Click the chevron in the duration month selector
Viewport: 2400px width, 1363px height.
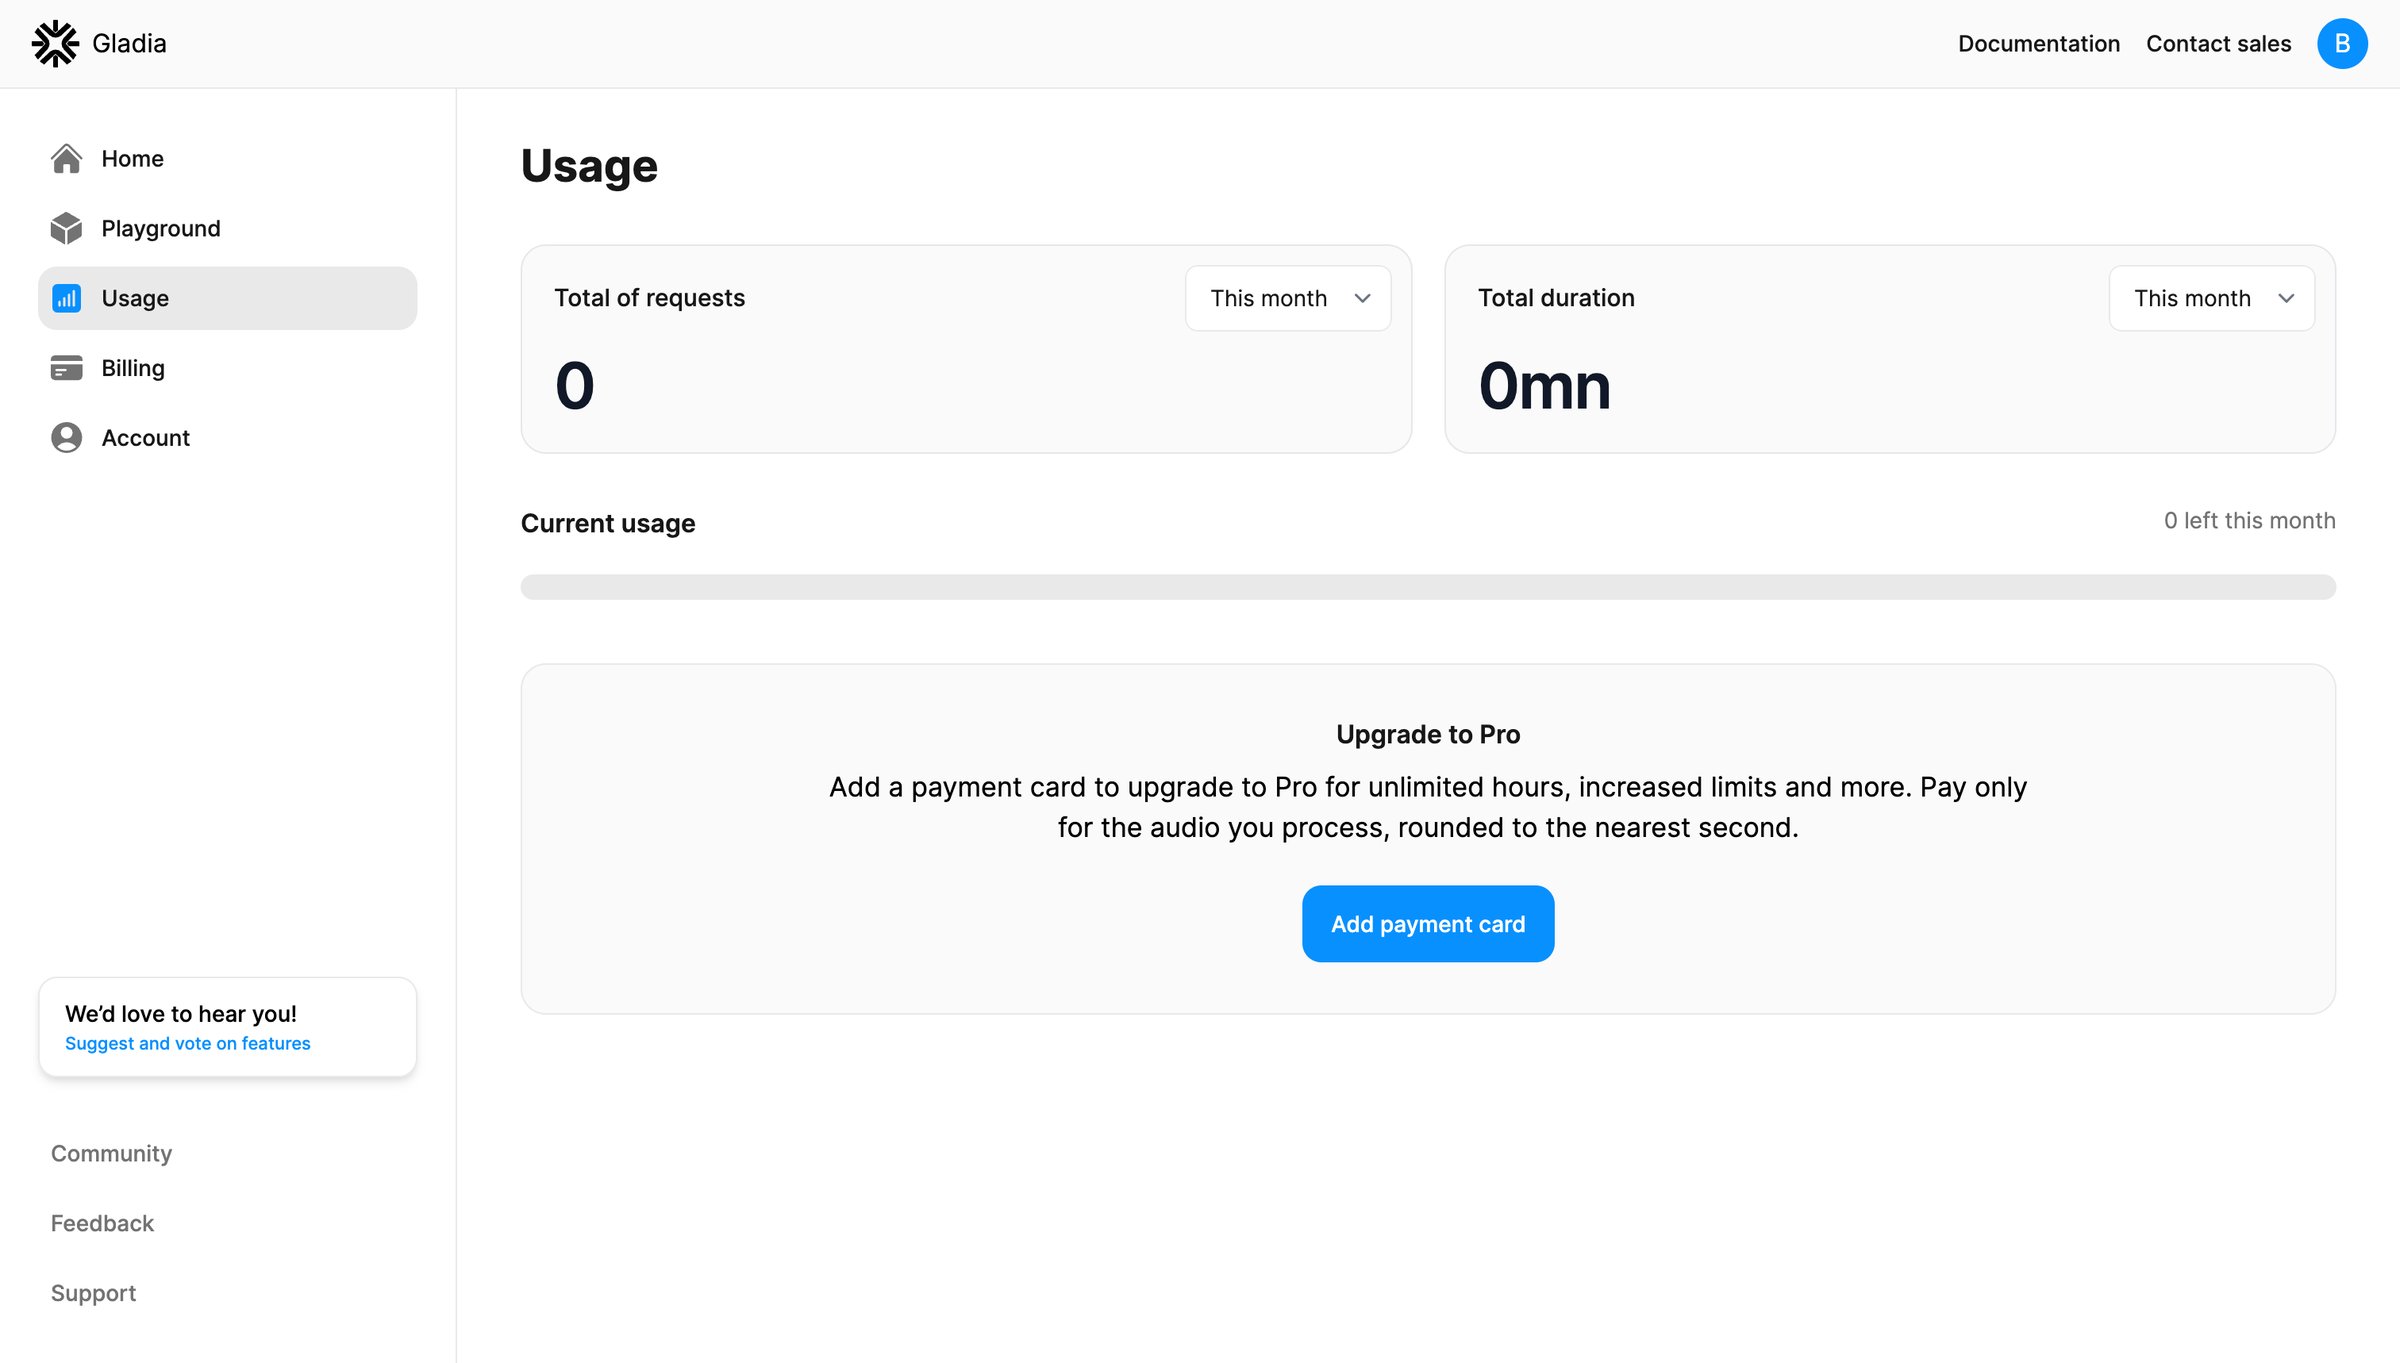point(2286,298)
